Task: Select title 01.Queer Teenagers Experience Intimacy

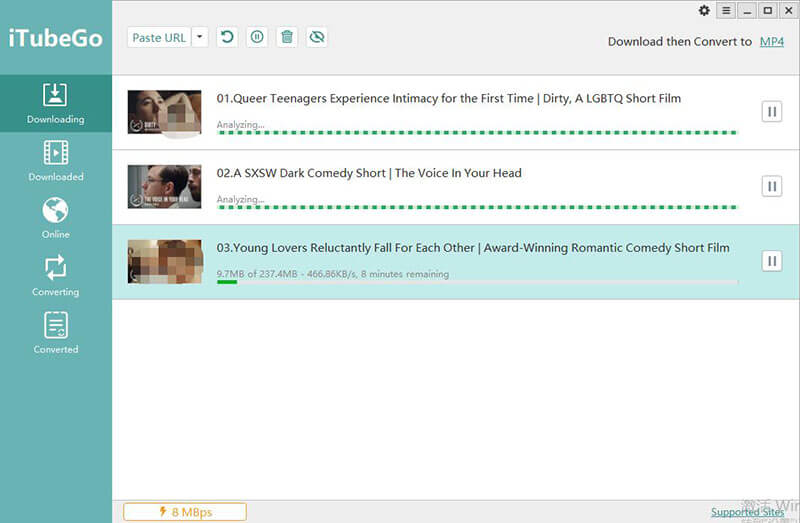Action: click(x=448, y=98)
